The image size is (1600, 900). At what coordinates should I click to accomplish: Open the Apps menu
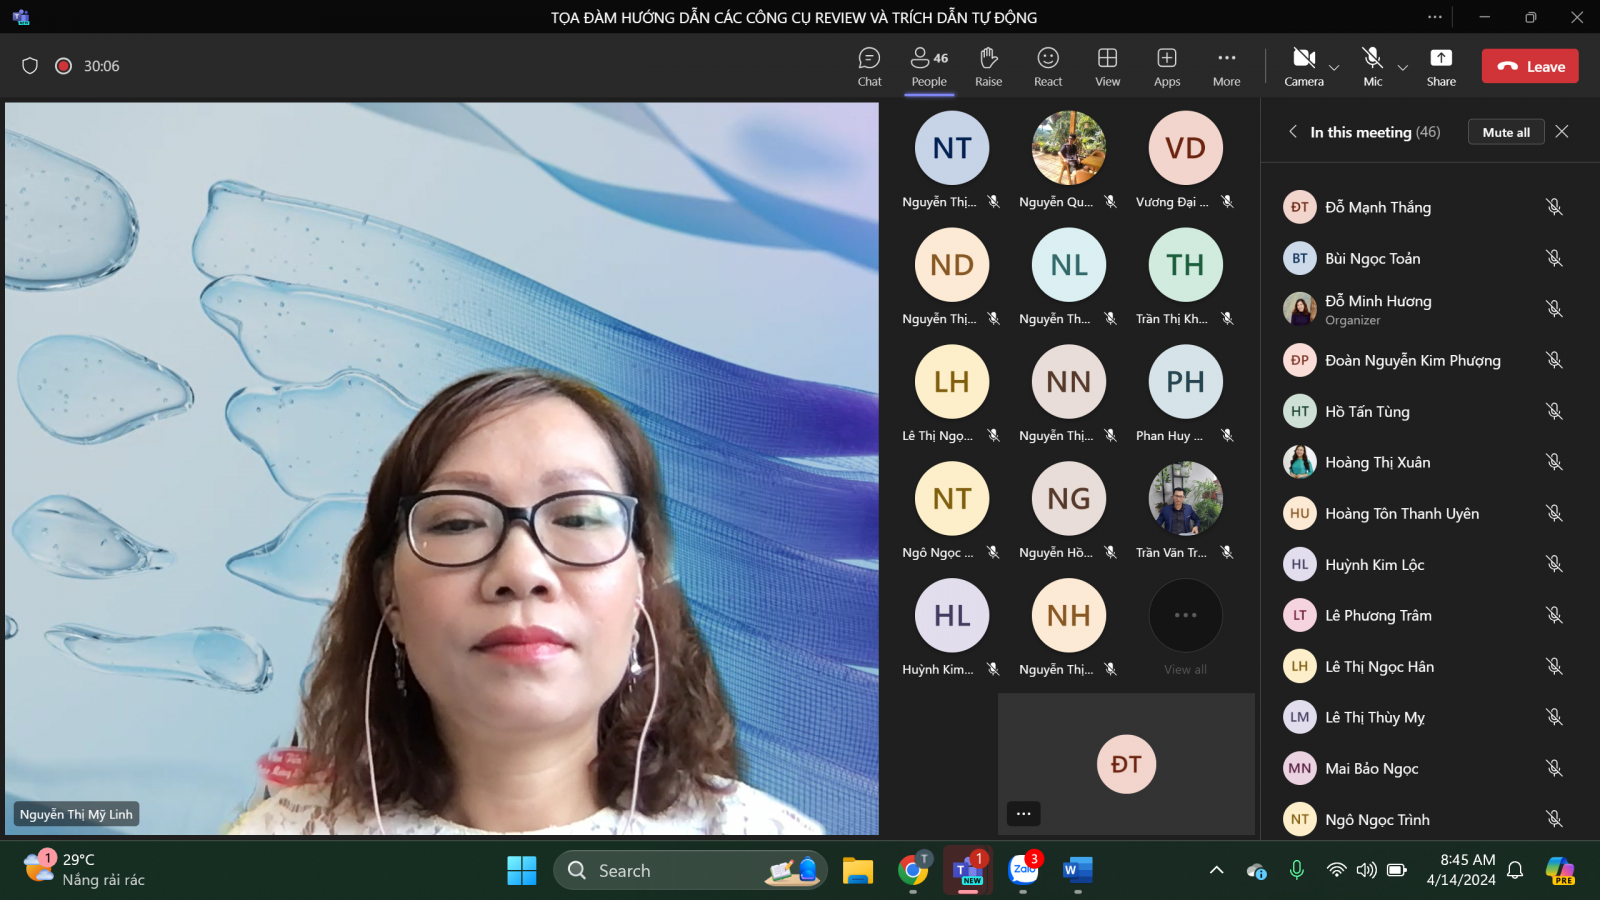(x=1167, y=66)
